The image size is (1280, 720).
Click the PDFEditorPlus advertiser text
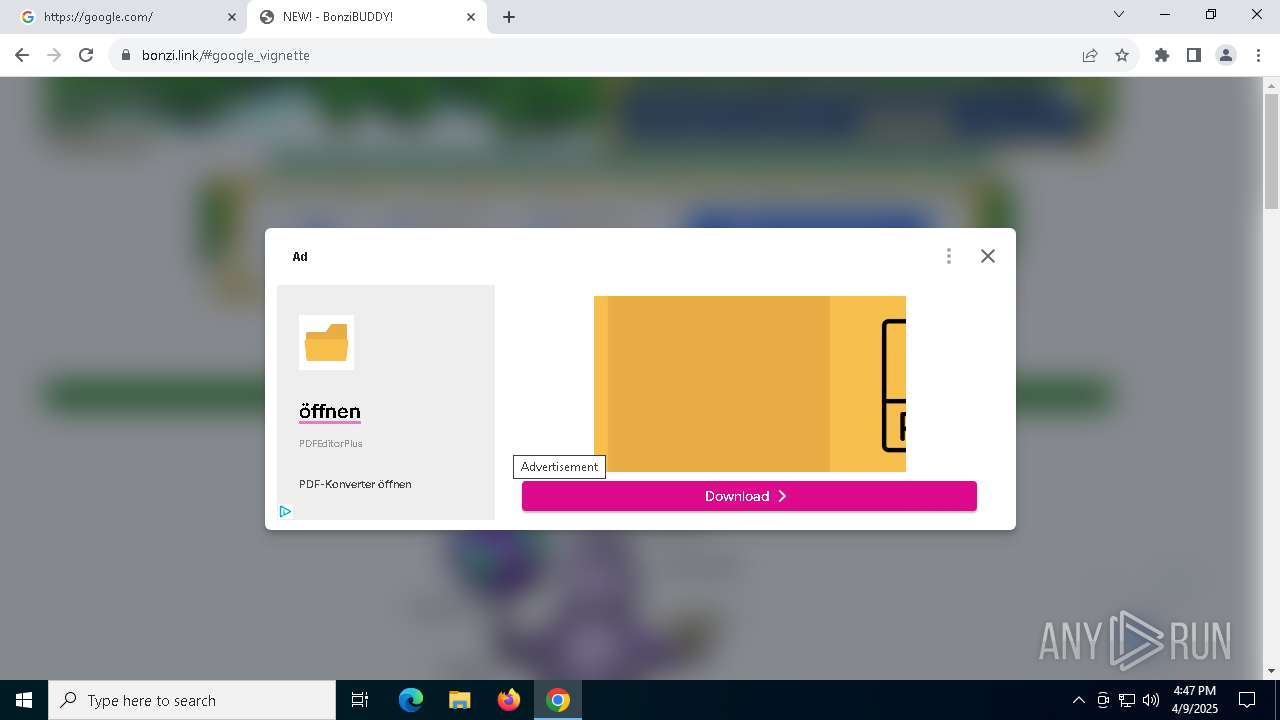point(331,443)
